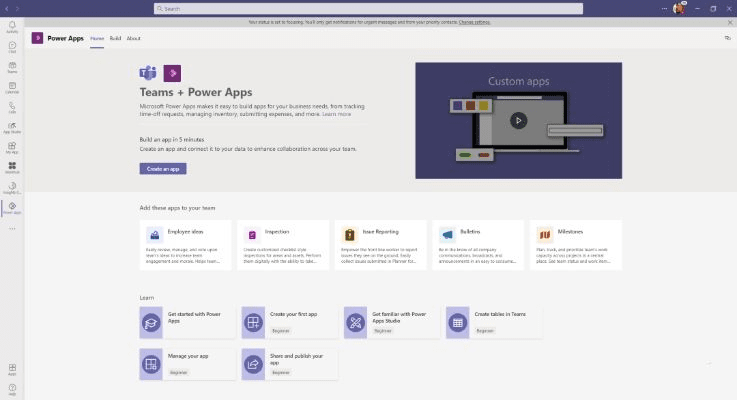Open the Apps store icon
737x400 pixels.
(x=12, y=369)
